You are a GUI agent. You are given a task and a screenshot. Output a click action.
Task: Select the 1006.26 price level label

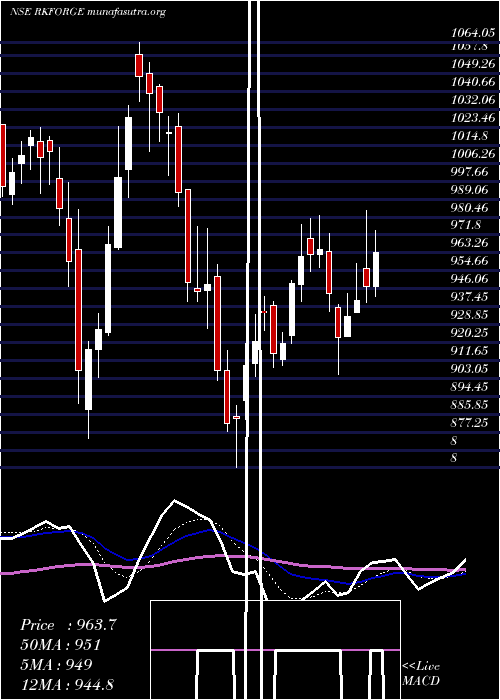(473, 154)
